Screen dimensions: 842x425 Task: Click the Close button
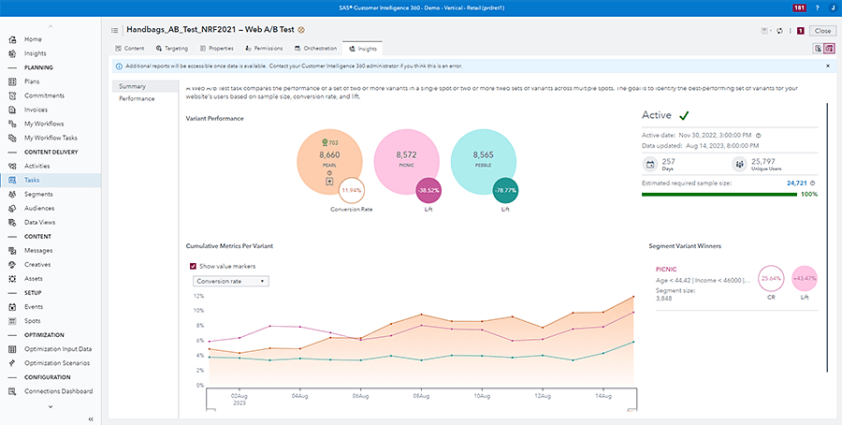(x=823, y=31)
